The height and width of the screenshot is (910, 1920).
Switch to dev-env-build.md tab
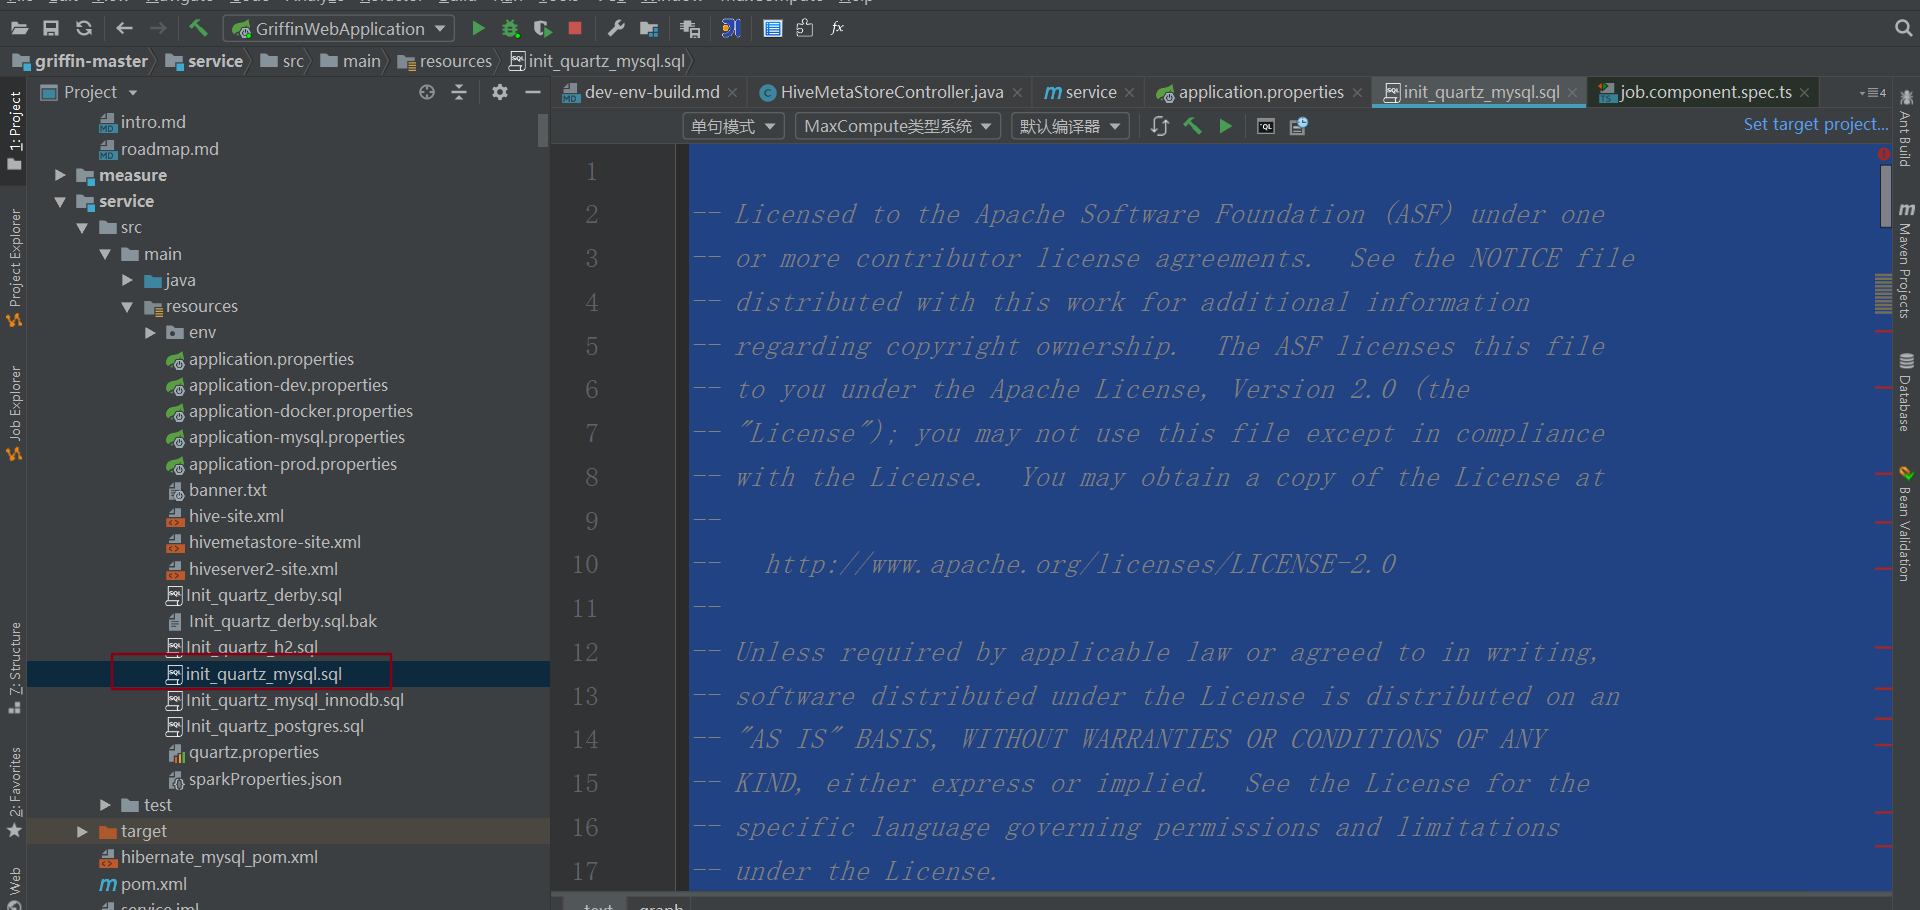point(651,92)
